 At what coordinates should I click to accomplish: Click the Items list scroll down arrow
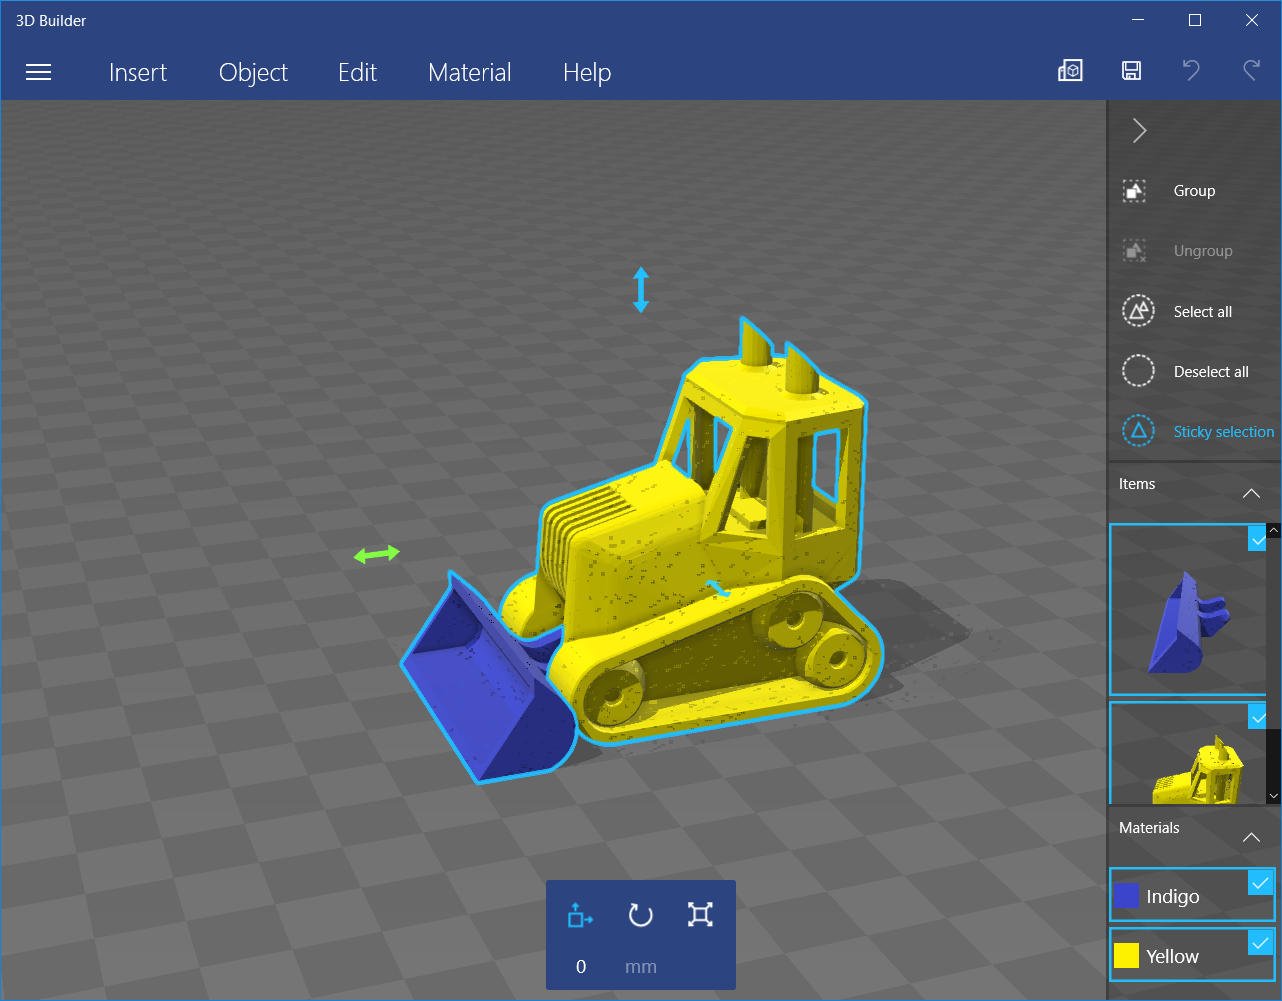click(1273, 796)
